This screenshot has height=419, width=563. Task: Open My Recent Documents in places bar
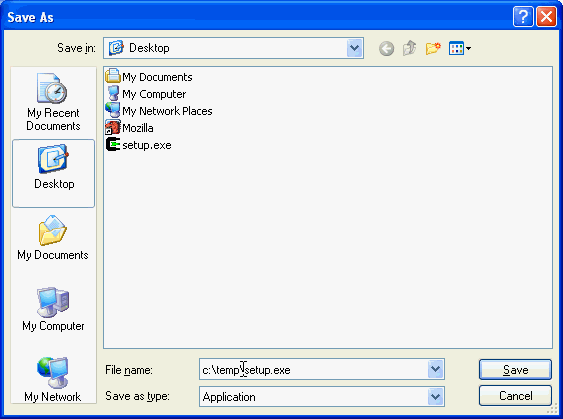pos(53,102)
